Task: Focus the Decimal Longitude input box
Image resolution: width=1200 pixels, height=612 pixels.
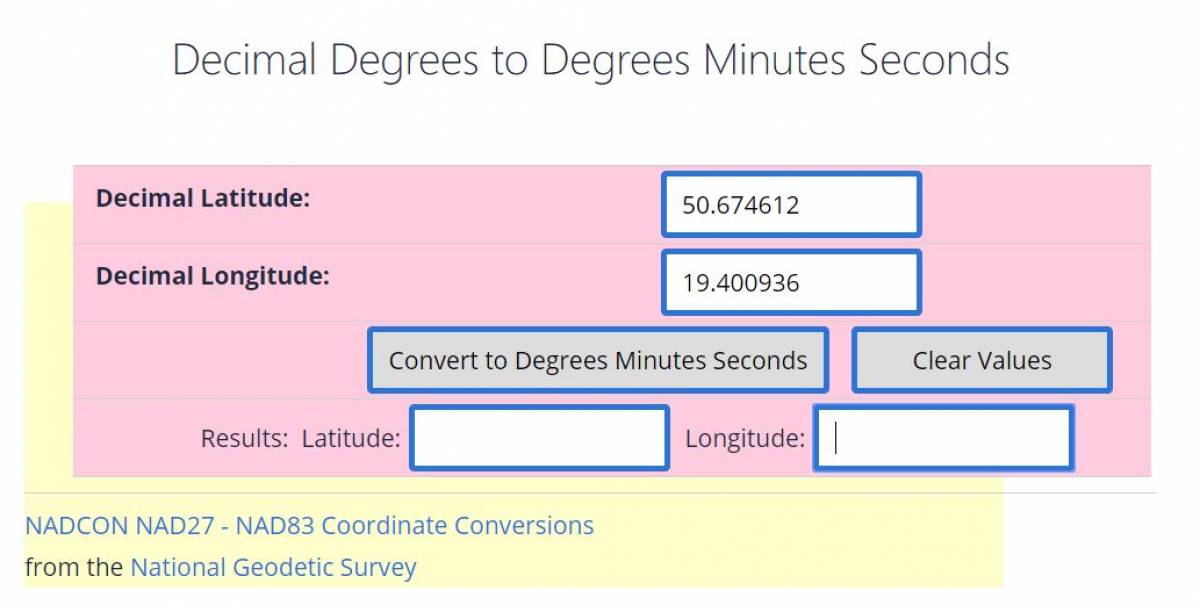Action: point(790,283)
